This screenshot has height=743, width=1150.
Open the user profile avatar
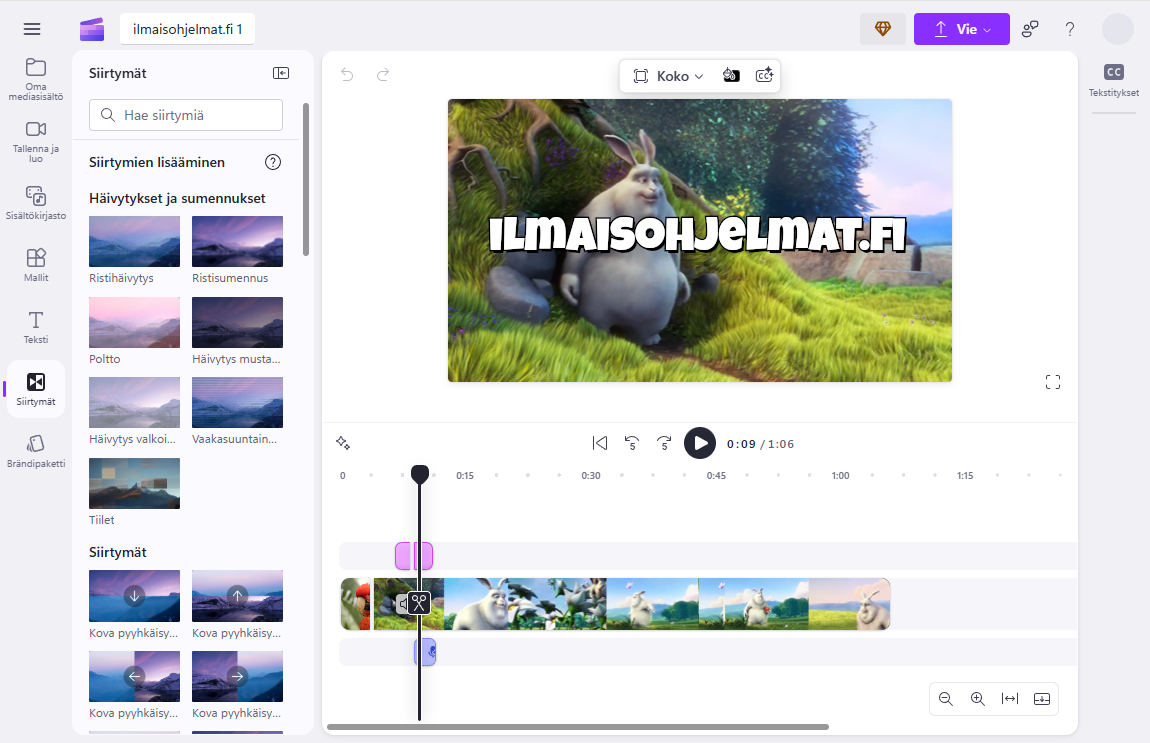coord(1118,29)
